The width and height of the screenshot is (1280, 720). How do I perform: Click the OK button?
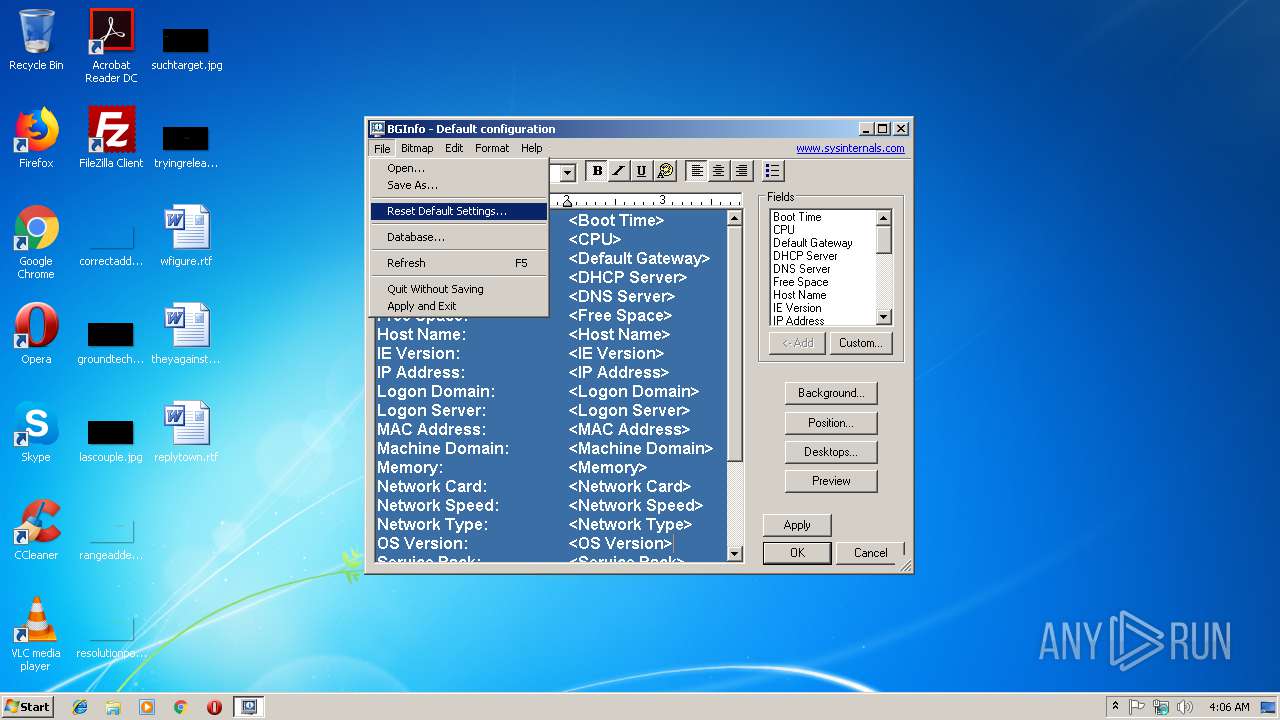[x=797, y=553]
